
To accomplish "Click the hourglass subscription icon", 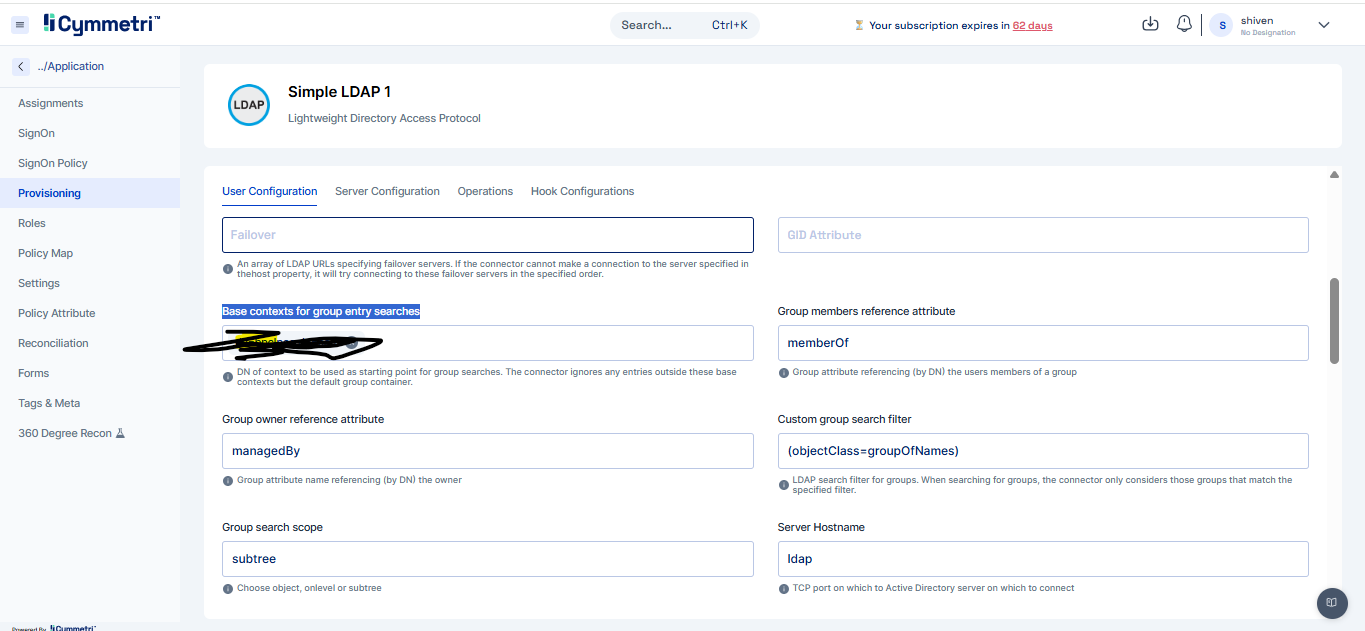I will pyautogui.click(x=859, y=26).
